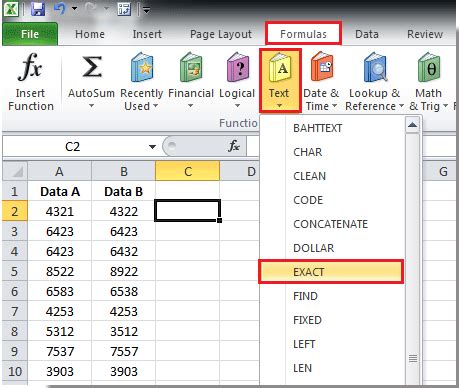
Task: Expand the Name Box dropdown arrow
Action: tap(152, 147)
